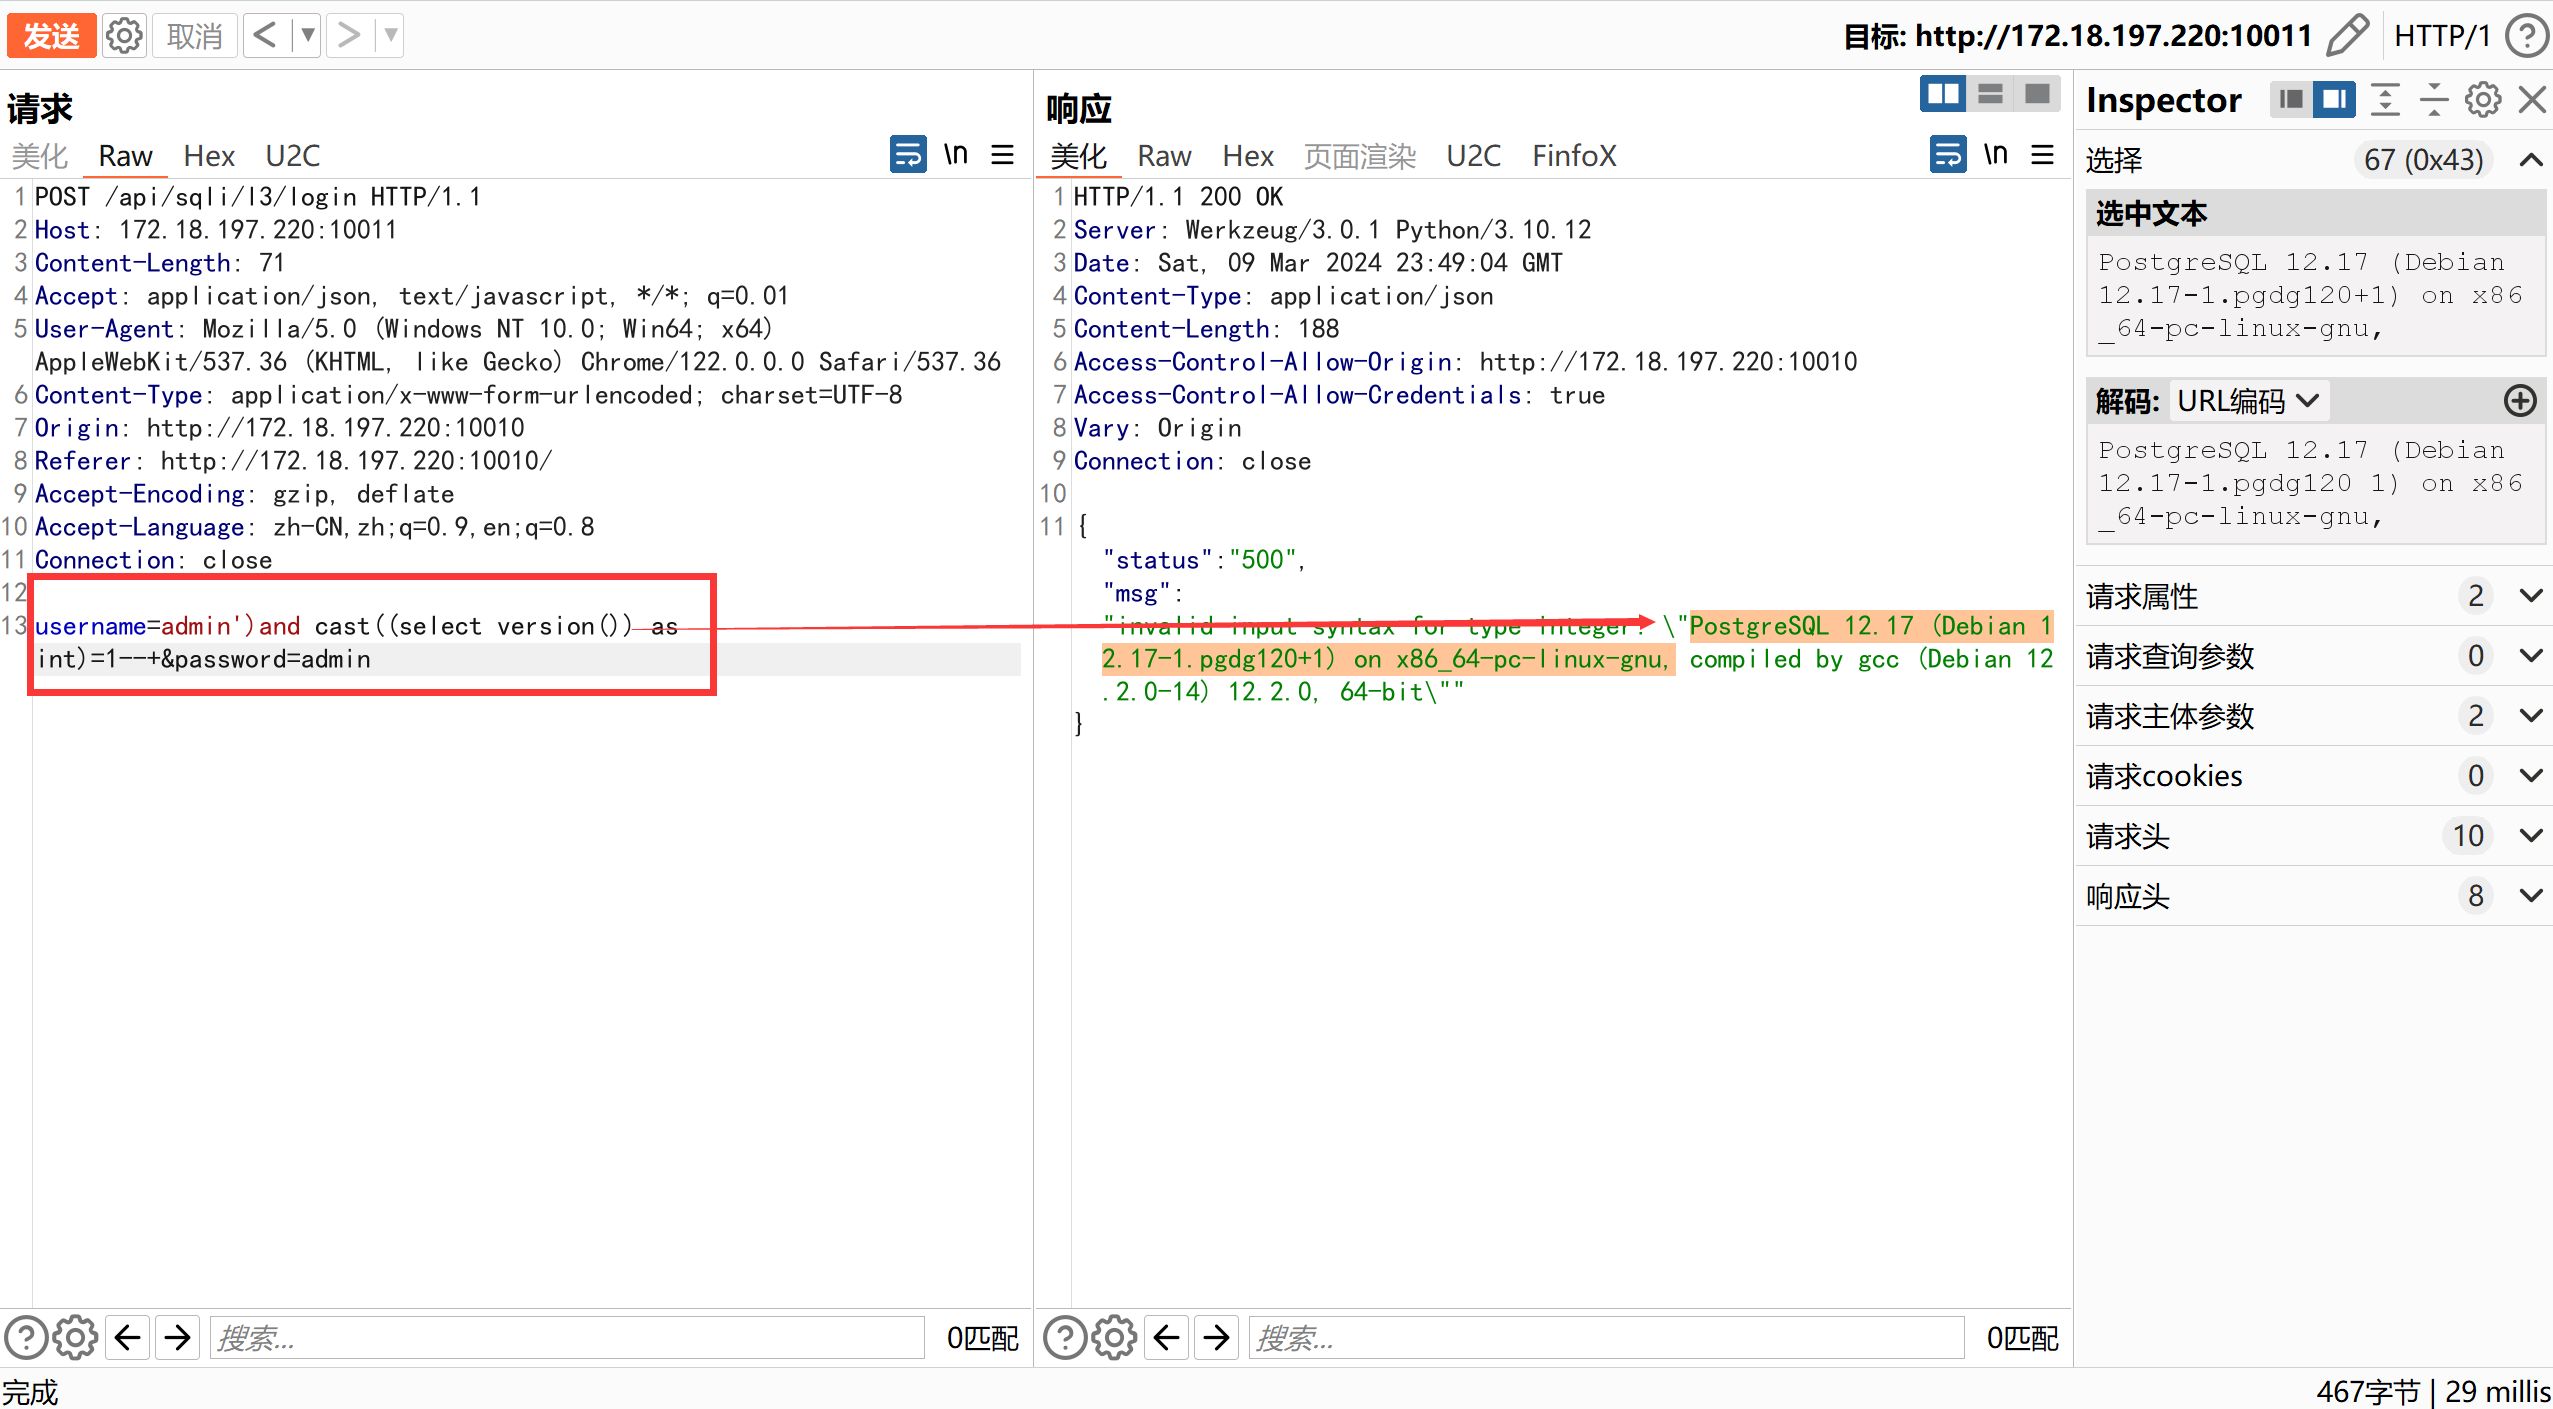The image size is (2553, 1409).
Task: Expand the 响应头 section in Inspector
Action: coord(2531,896)
